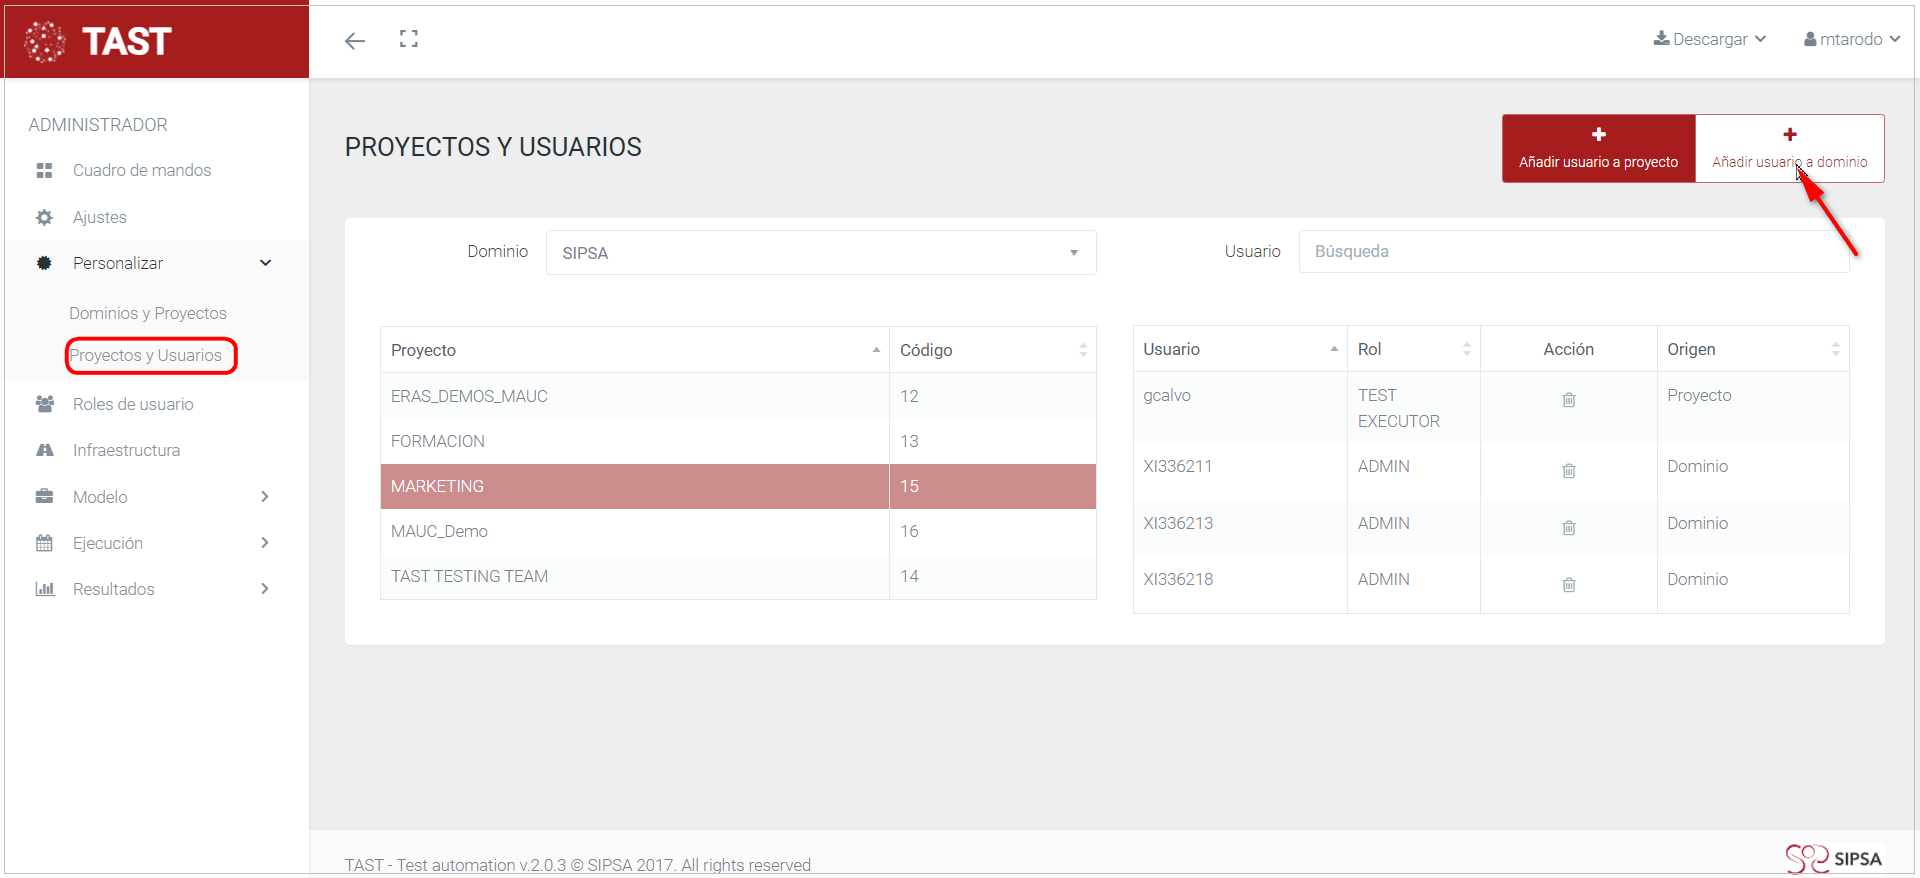The width and height of the screenshot is (1920, 878).
Task: Open Cuadro de mandos dashboard
Action: (141, 170)
